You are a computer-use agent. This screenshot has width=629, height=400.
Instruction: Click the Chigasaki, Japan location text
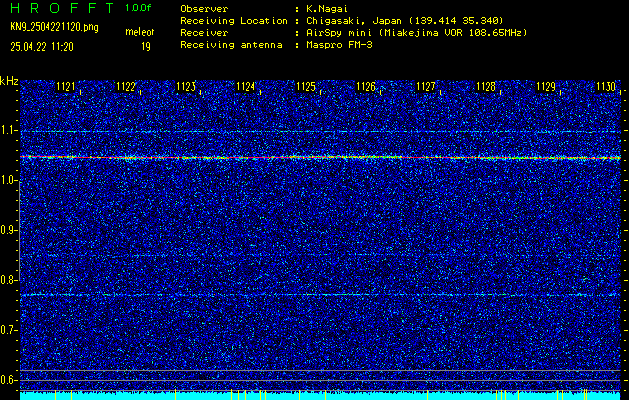click(405, 21)
